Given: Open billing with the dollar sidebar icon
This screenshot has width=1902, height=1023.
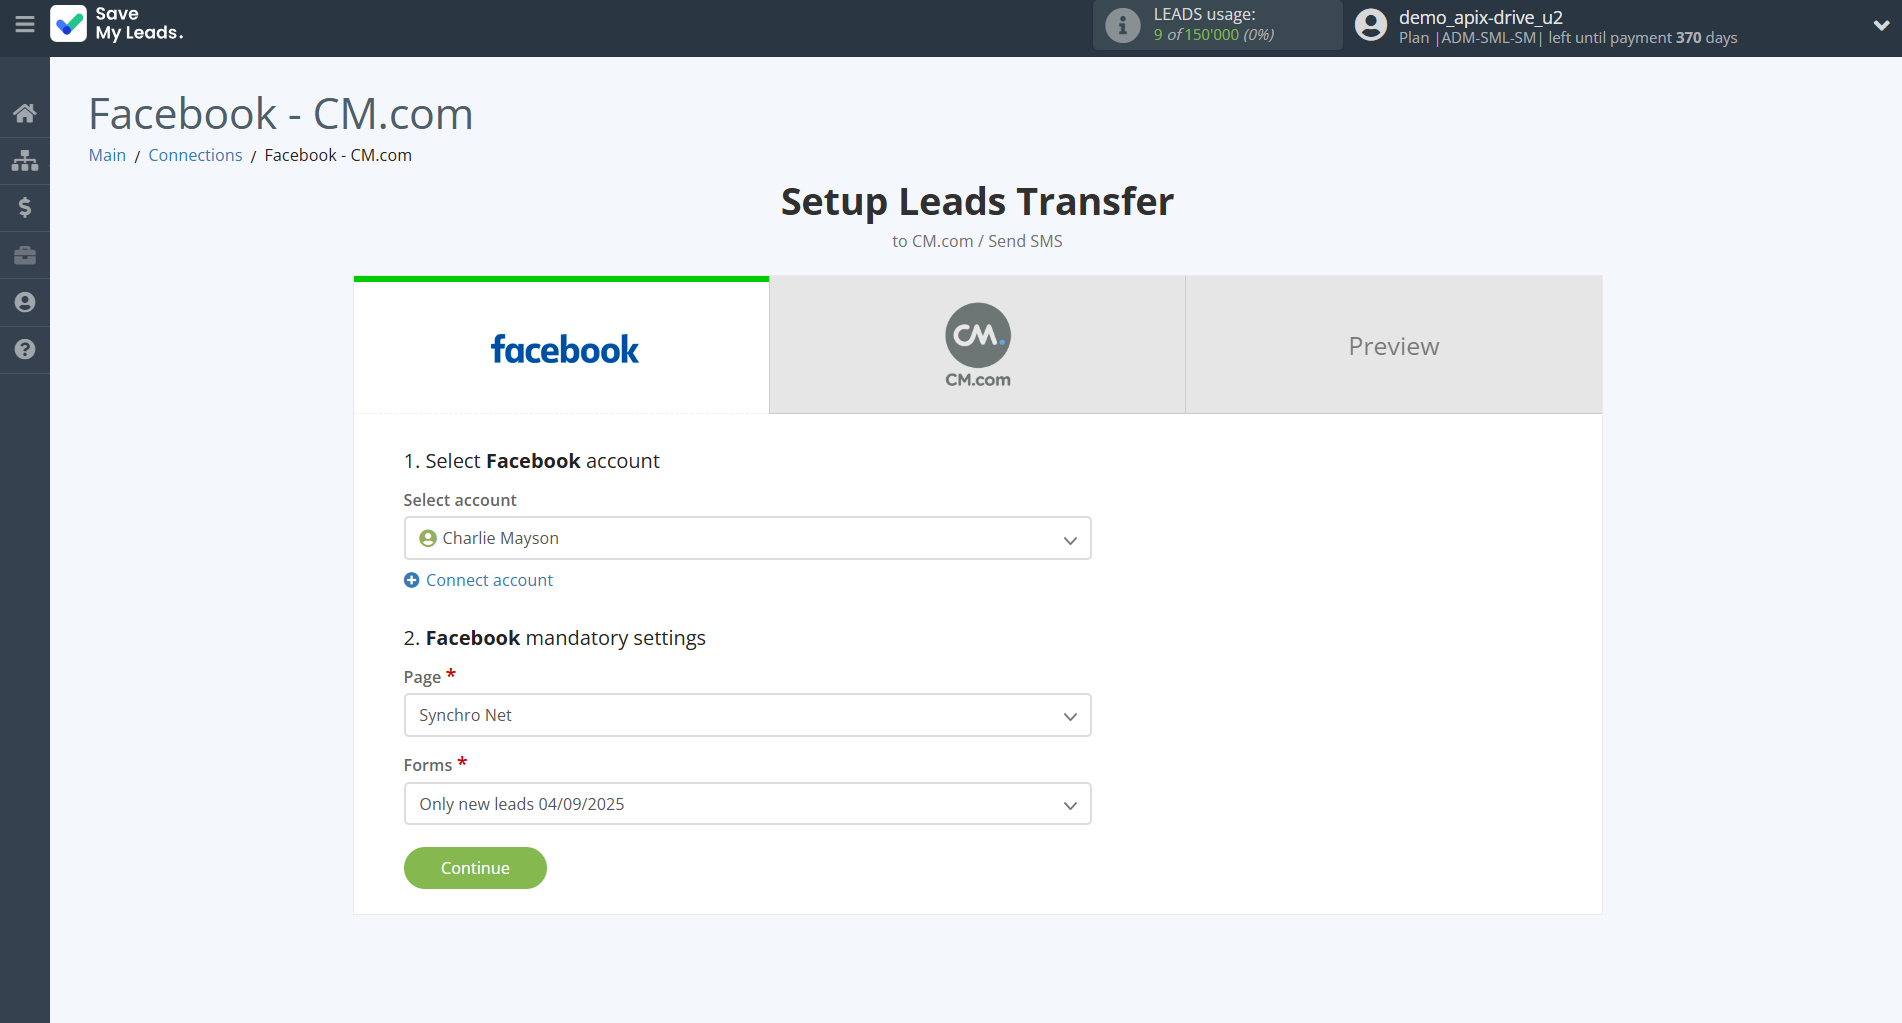Looking at the screenshot, I should click(x=24, y=207).
